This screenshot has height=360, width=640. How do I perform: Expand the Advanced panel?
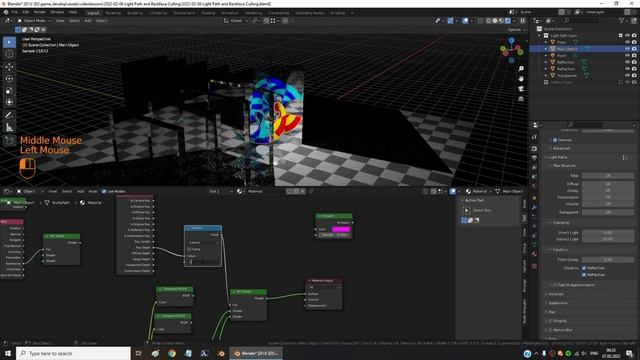(x=561, y=148)
